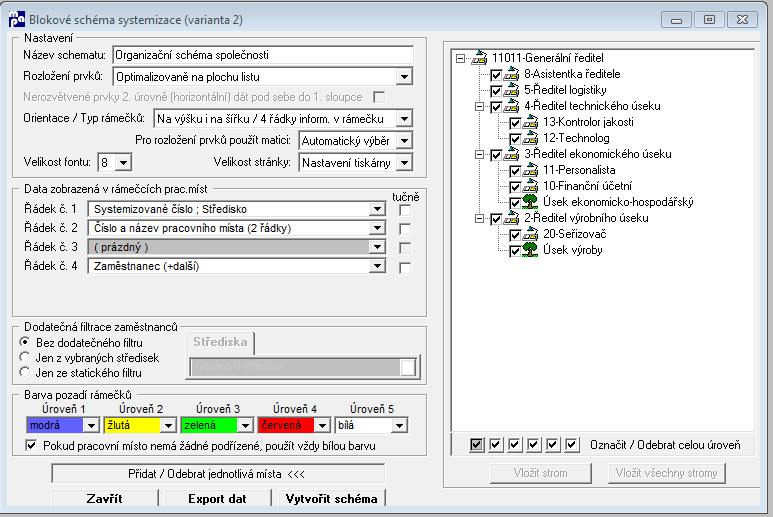Viewport: 773px width, 517px height.
Task: Click the Vytvořit schéma button
Action: point(331,498)
